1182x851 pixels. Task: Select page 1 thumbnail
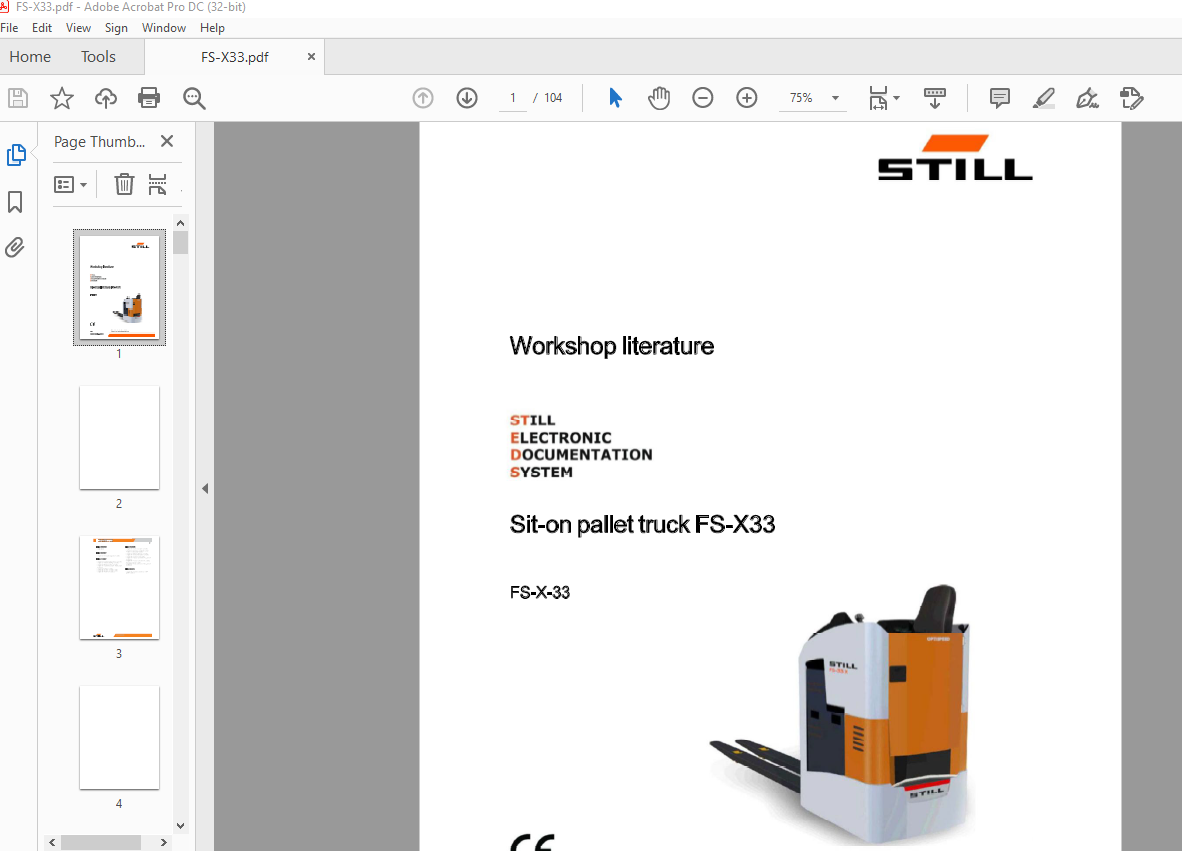119,287
